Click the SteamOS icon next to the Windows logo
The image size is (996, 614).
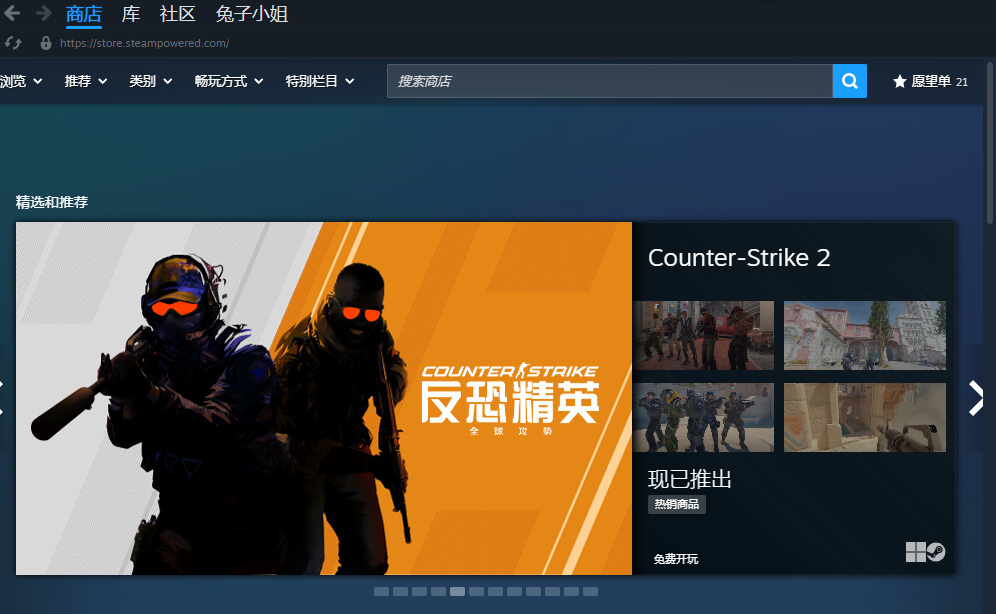[x=936, y=551]
